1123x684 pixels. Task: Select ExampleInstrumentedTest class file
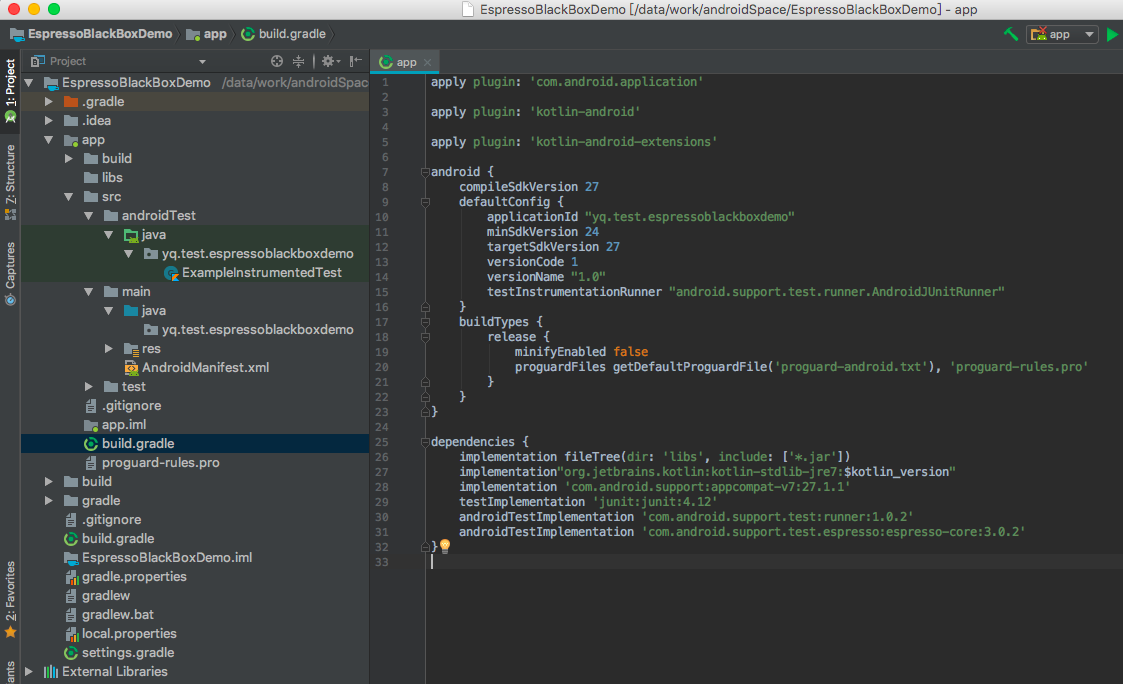[261, 273]
